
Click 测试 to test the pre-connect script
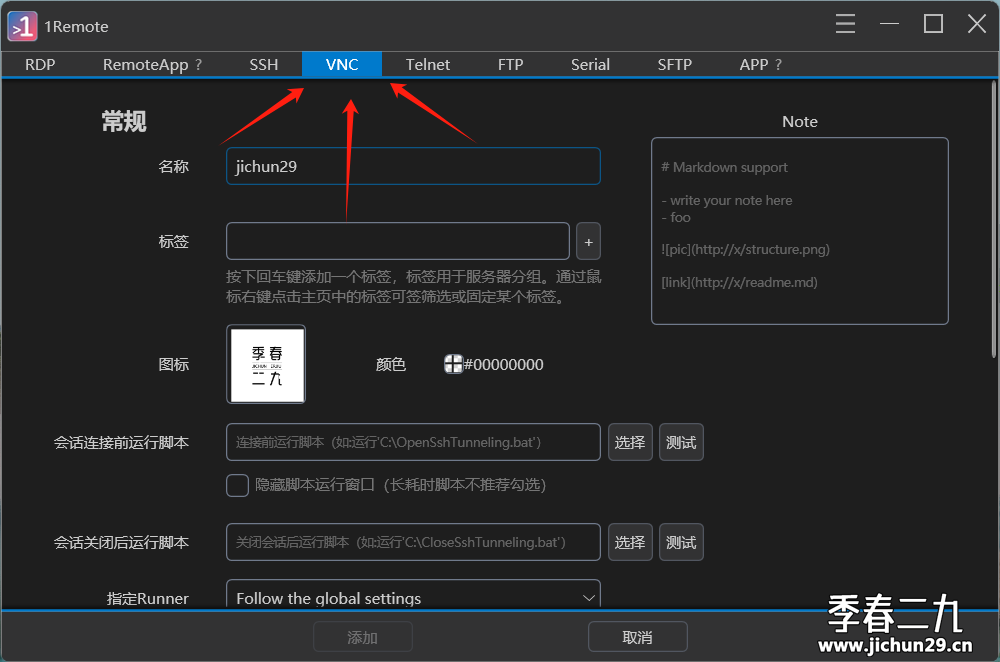point(681,442)
